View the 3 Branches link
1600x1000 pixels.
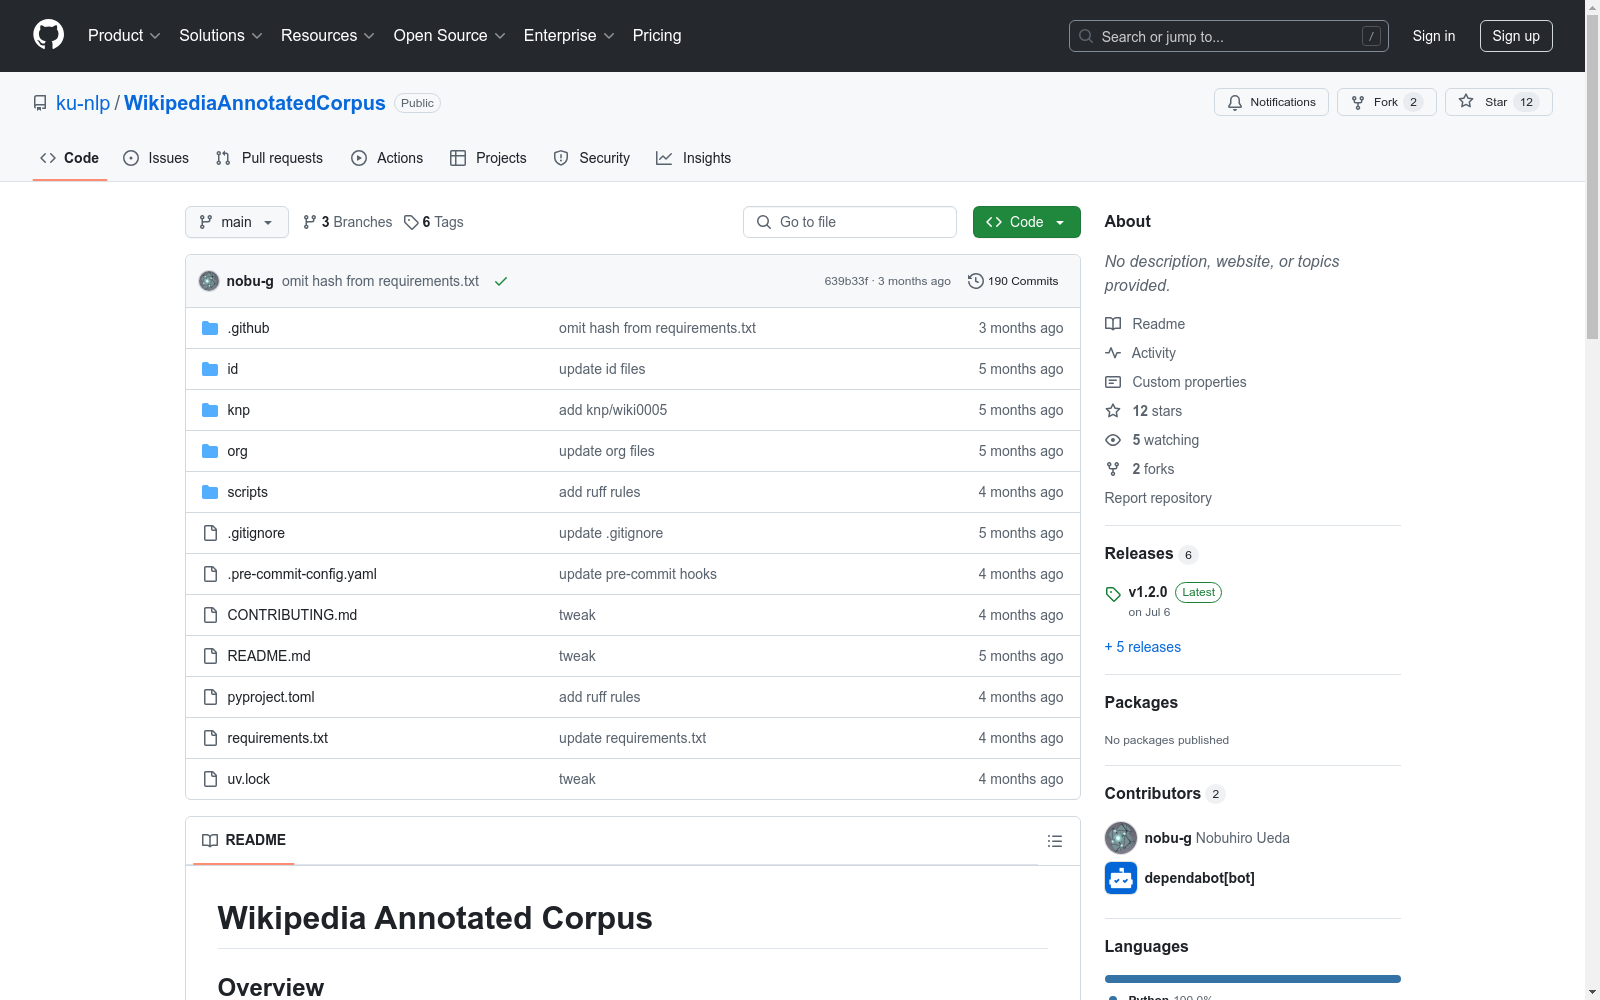(348, 222)
